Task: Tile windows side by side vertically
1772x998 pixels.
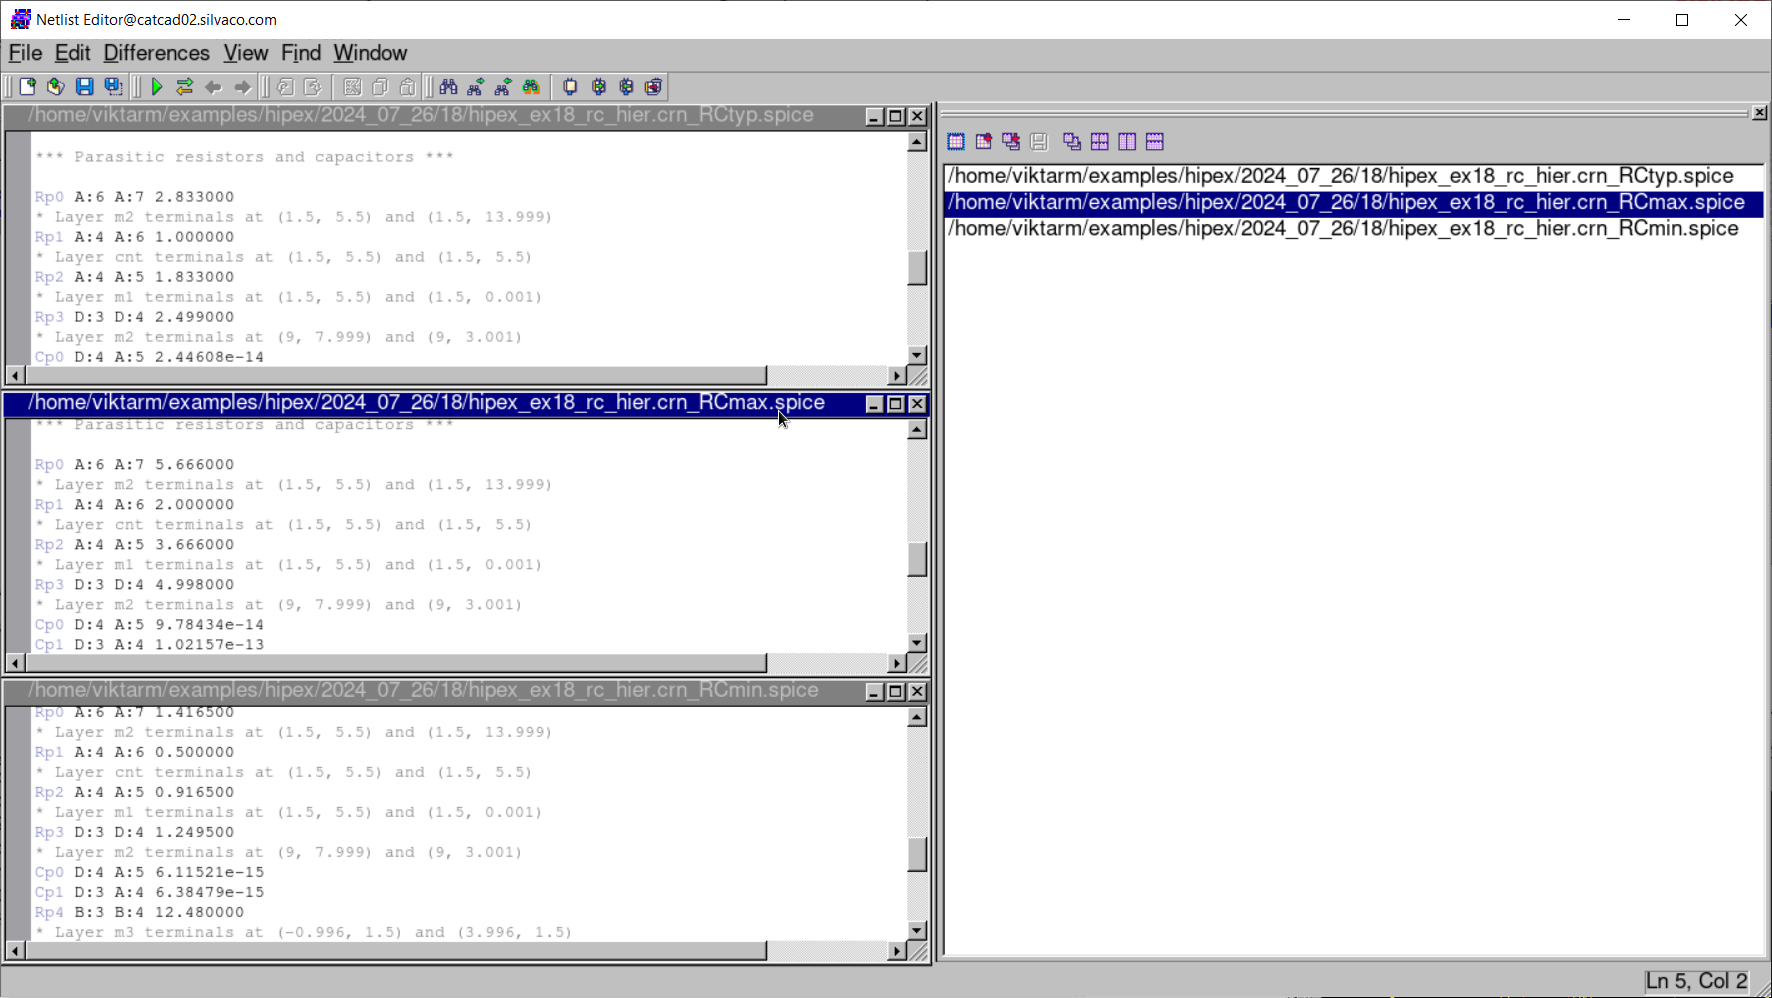Action: [x=1127, y=142]
